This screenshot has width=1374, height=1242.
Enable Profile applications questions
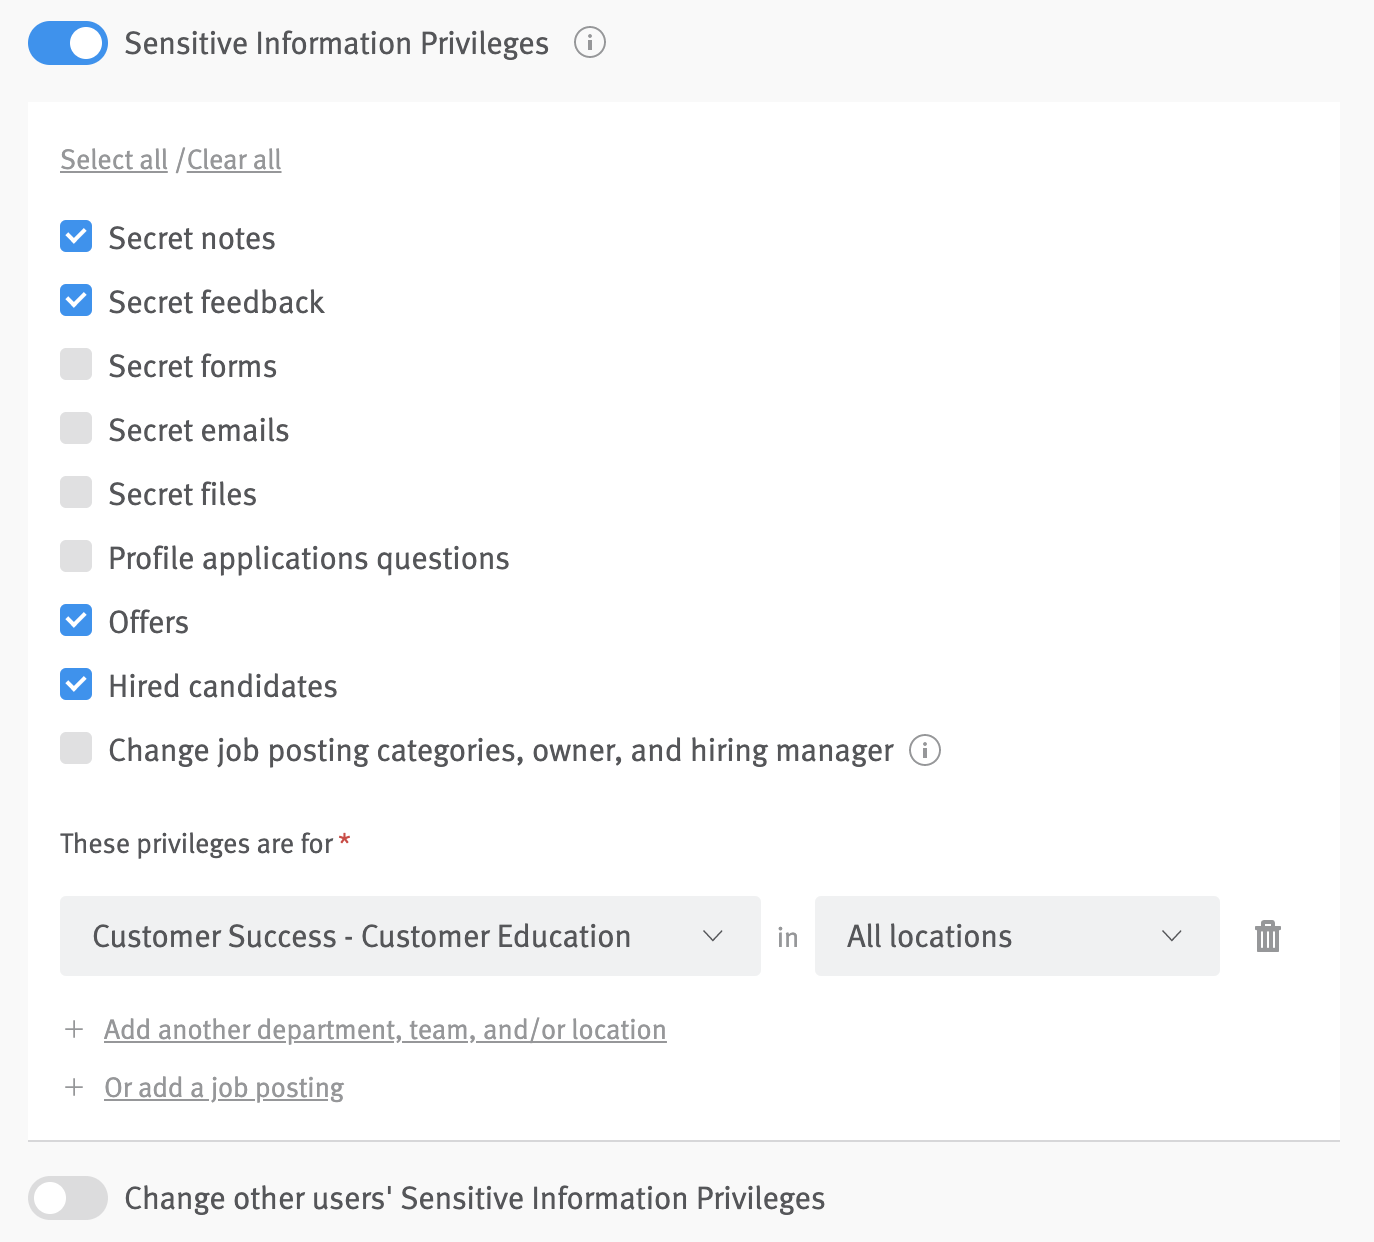75,556
